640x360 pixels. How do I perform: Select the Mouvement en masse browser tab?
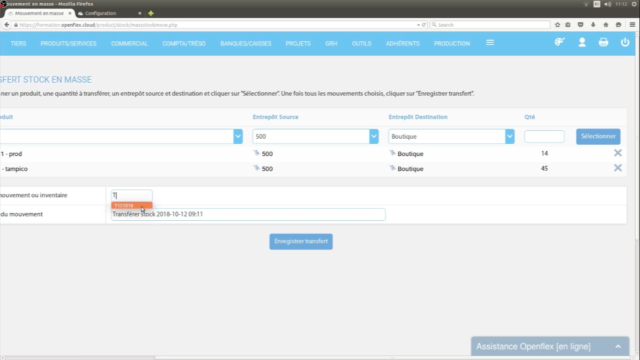click(40, 13)
